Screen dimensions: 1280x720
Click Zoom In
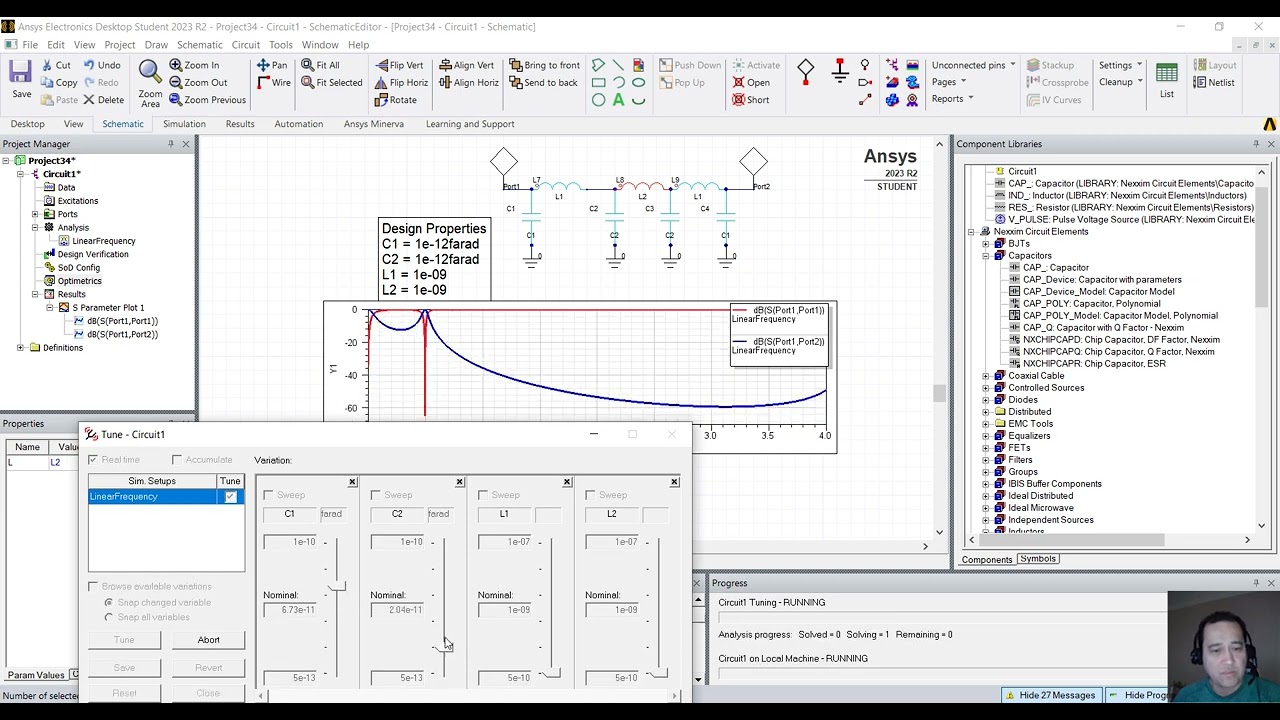click(x=194, y=65)
